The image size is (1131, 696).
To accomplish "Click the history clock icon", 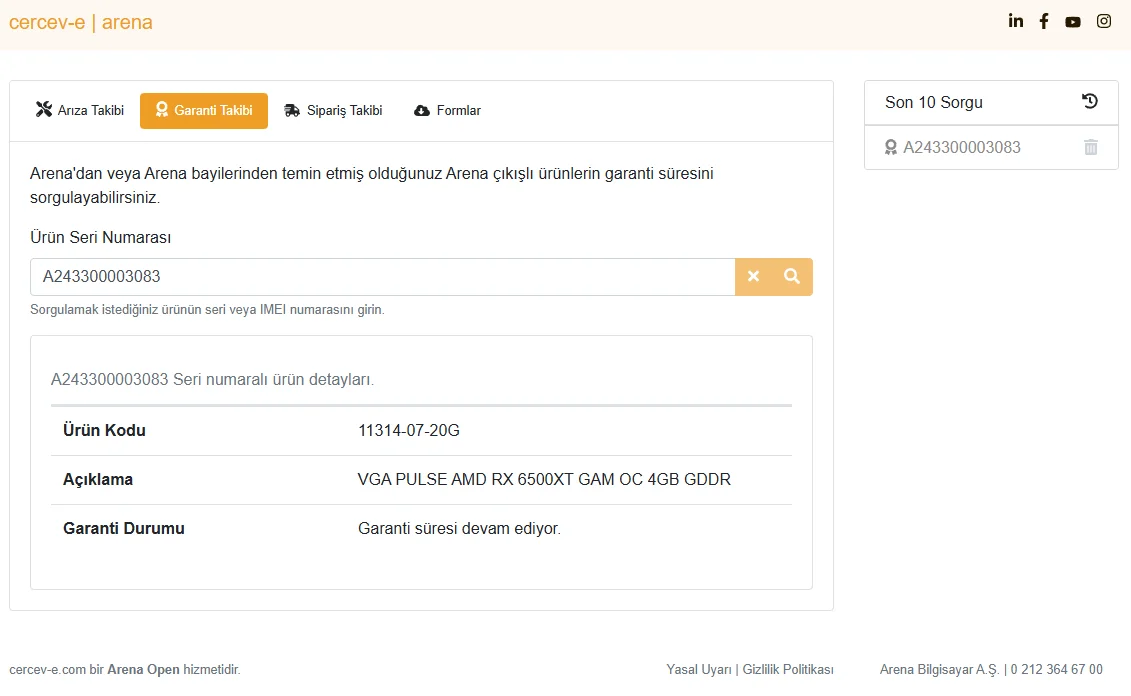I will (1090, 102).
